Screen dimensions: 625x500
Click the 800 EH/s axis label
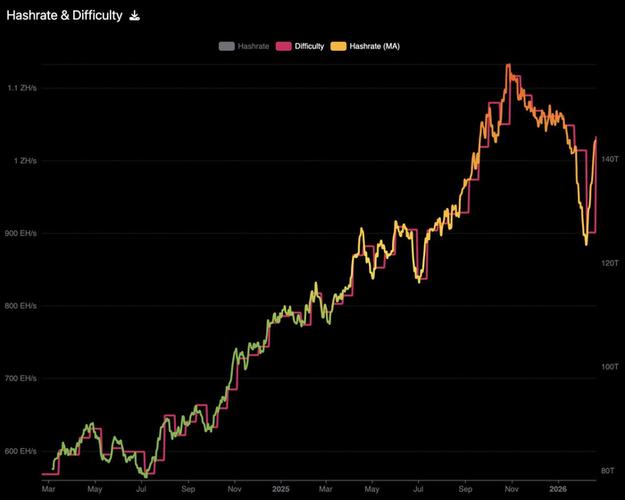coord(20,306)
